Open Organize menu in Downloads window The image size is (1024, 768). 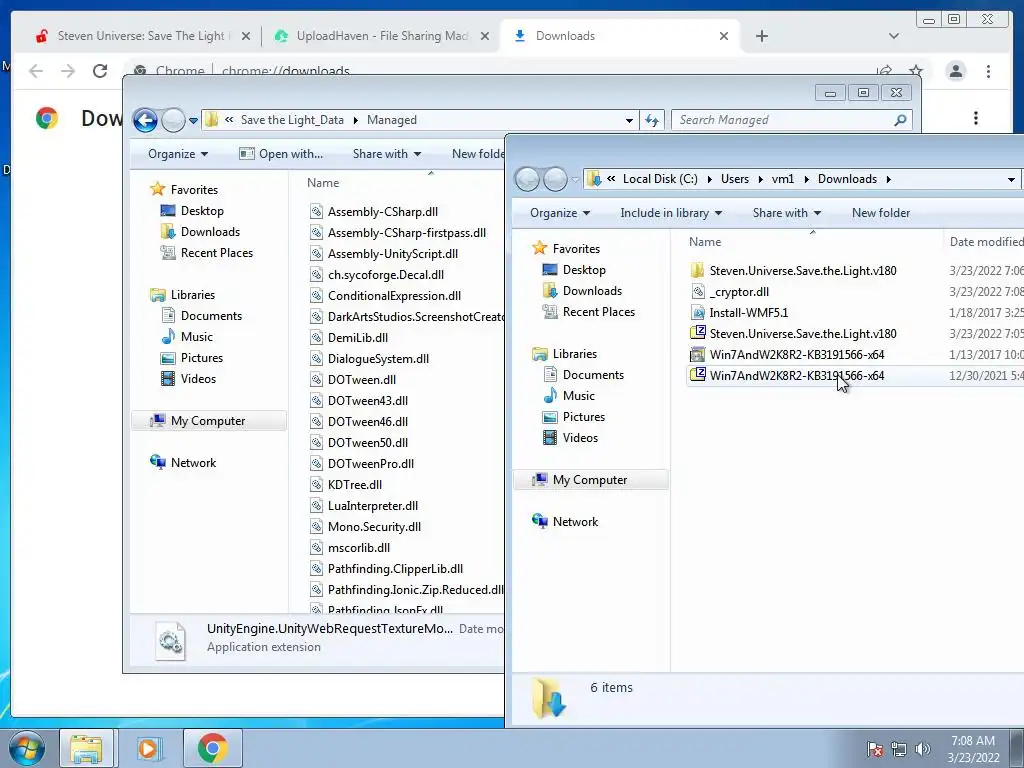pos(560,213)
